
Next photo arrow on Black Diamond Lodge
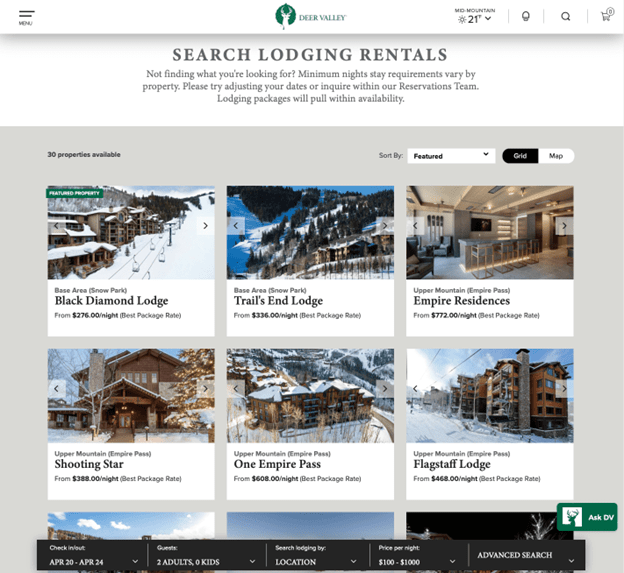click(205, 226)
